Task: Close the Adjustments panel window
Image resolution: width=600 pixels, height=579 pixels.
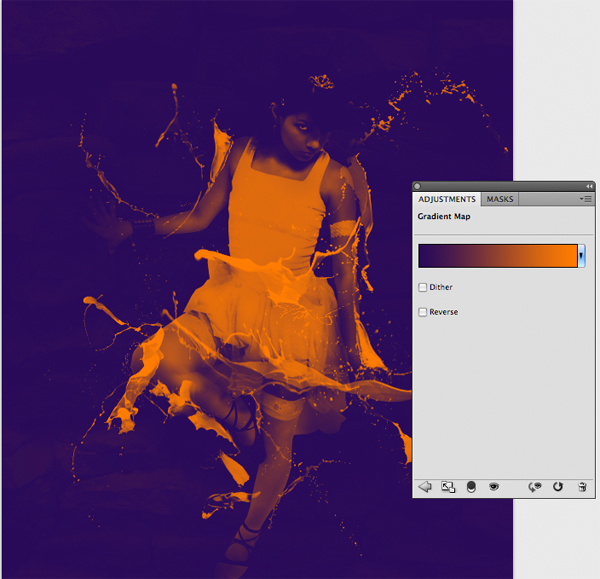Action: pos(417,186)
